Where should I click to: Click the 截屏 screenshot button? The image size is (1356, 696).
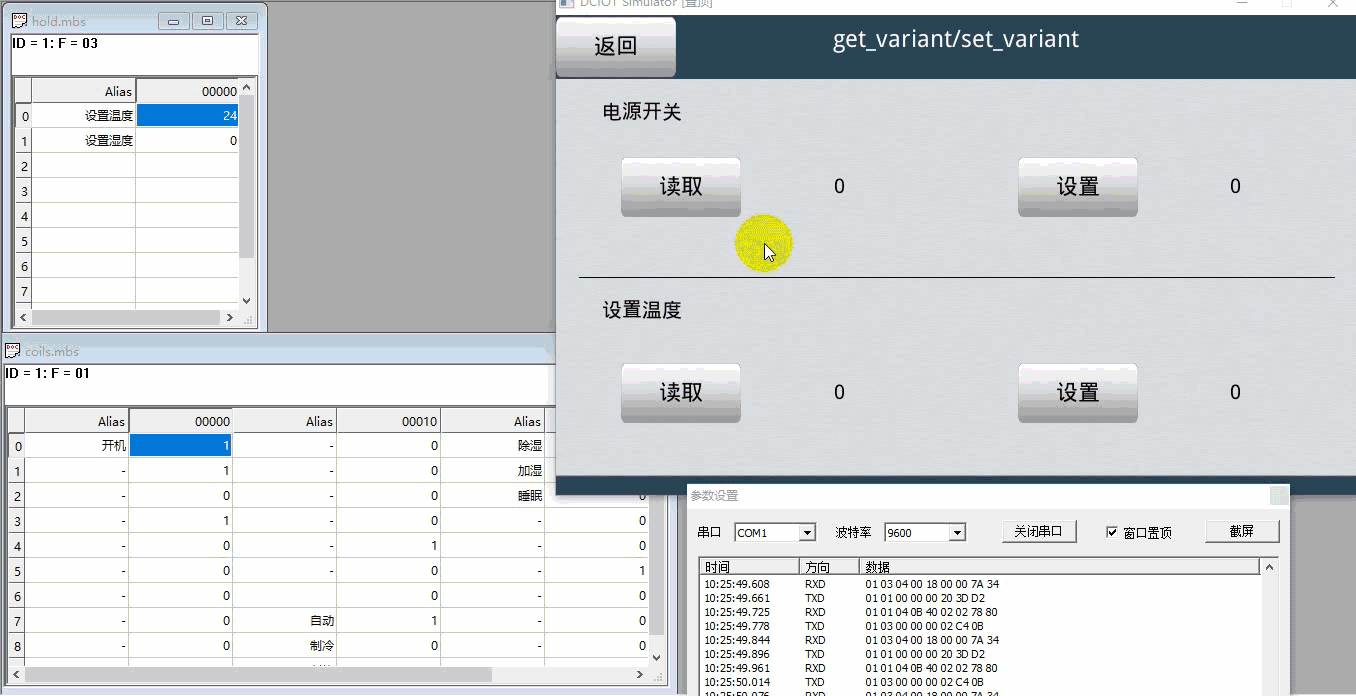(x=1242, y=531)
